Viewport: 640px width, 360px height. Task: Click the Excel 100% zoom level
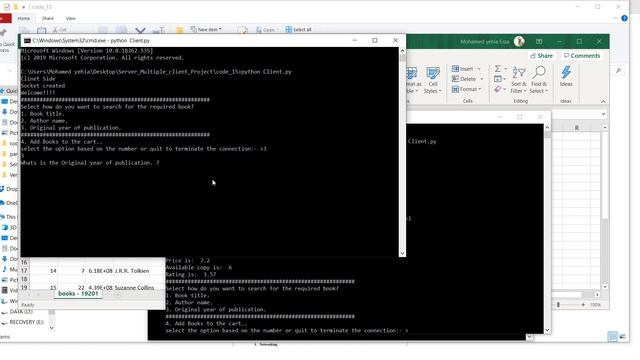(x=595, y=305)
